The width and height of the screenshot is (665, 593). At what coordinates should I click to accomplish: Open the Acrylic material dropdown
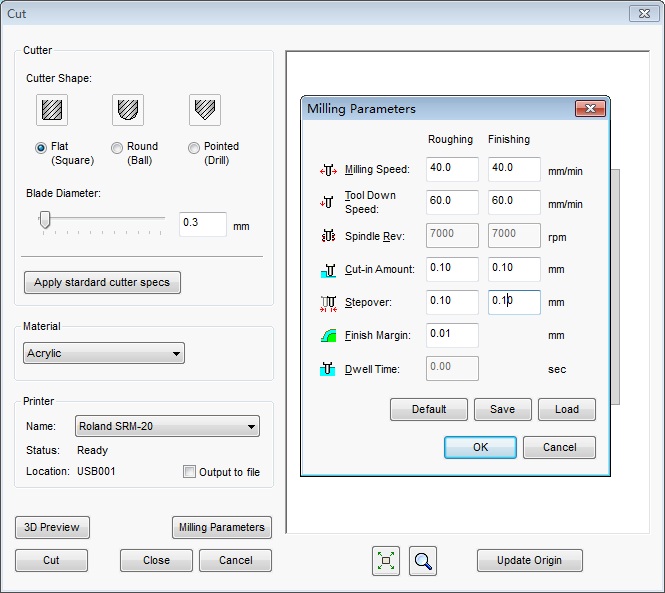104,353
